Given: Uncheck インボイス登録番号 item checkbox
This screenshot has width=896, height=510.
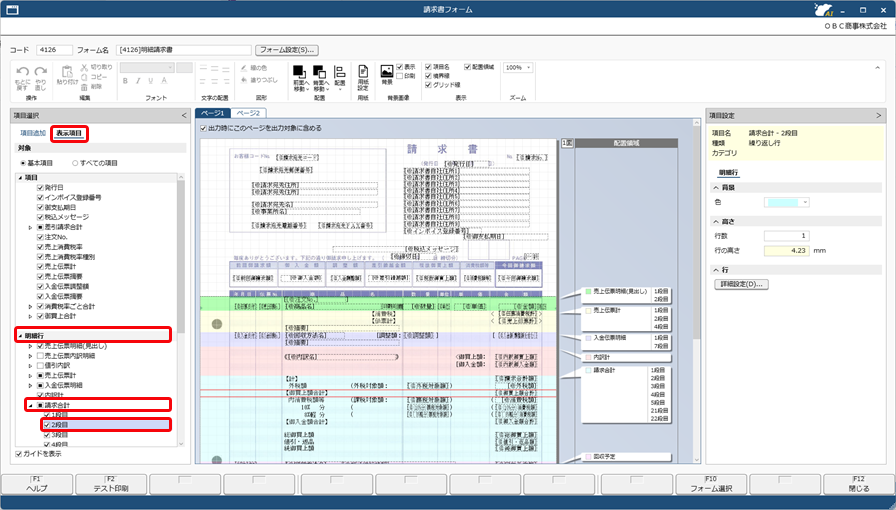Looking at the screenshot, I should click(40, 197).
